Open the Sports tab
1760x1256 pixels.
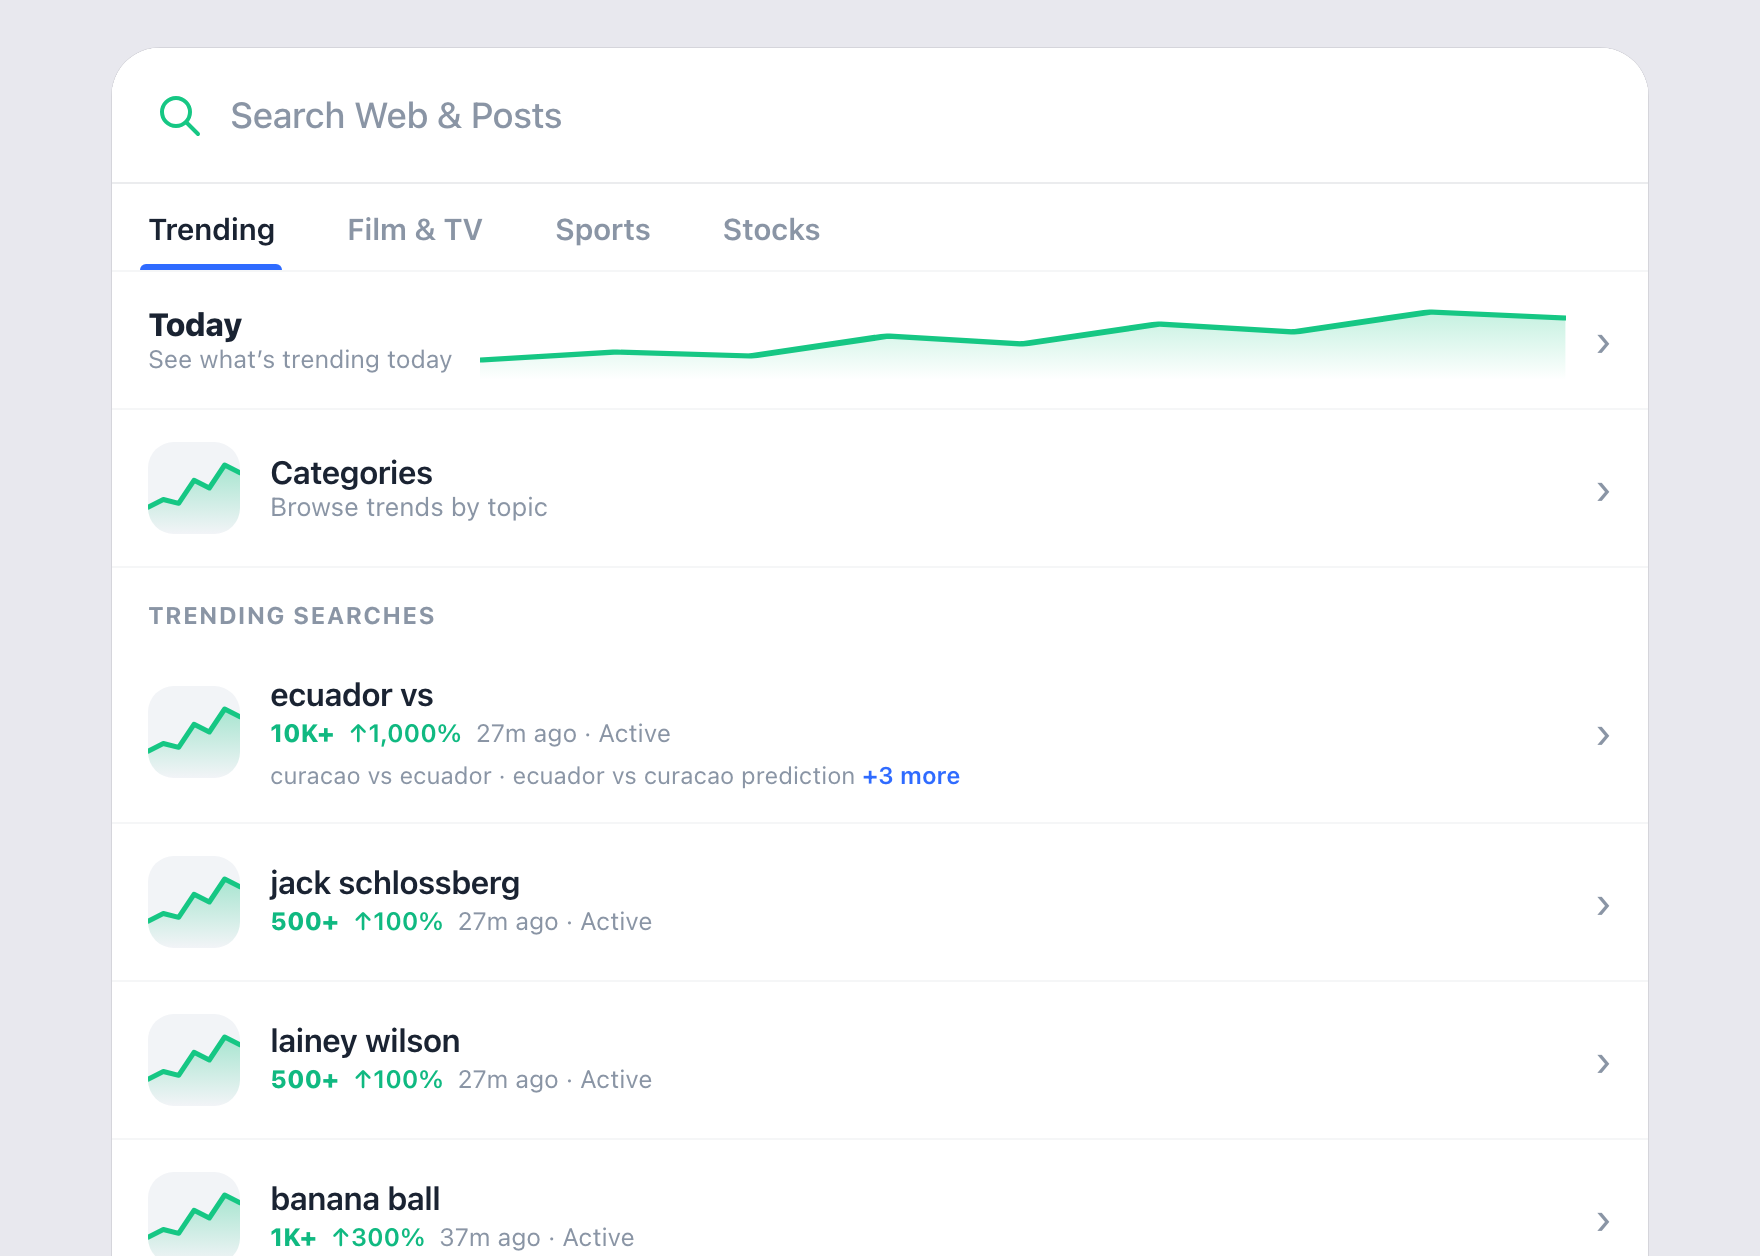click(603, 230)
